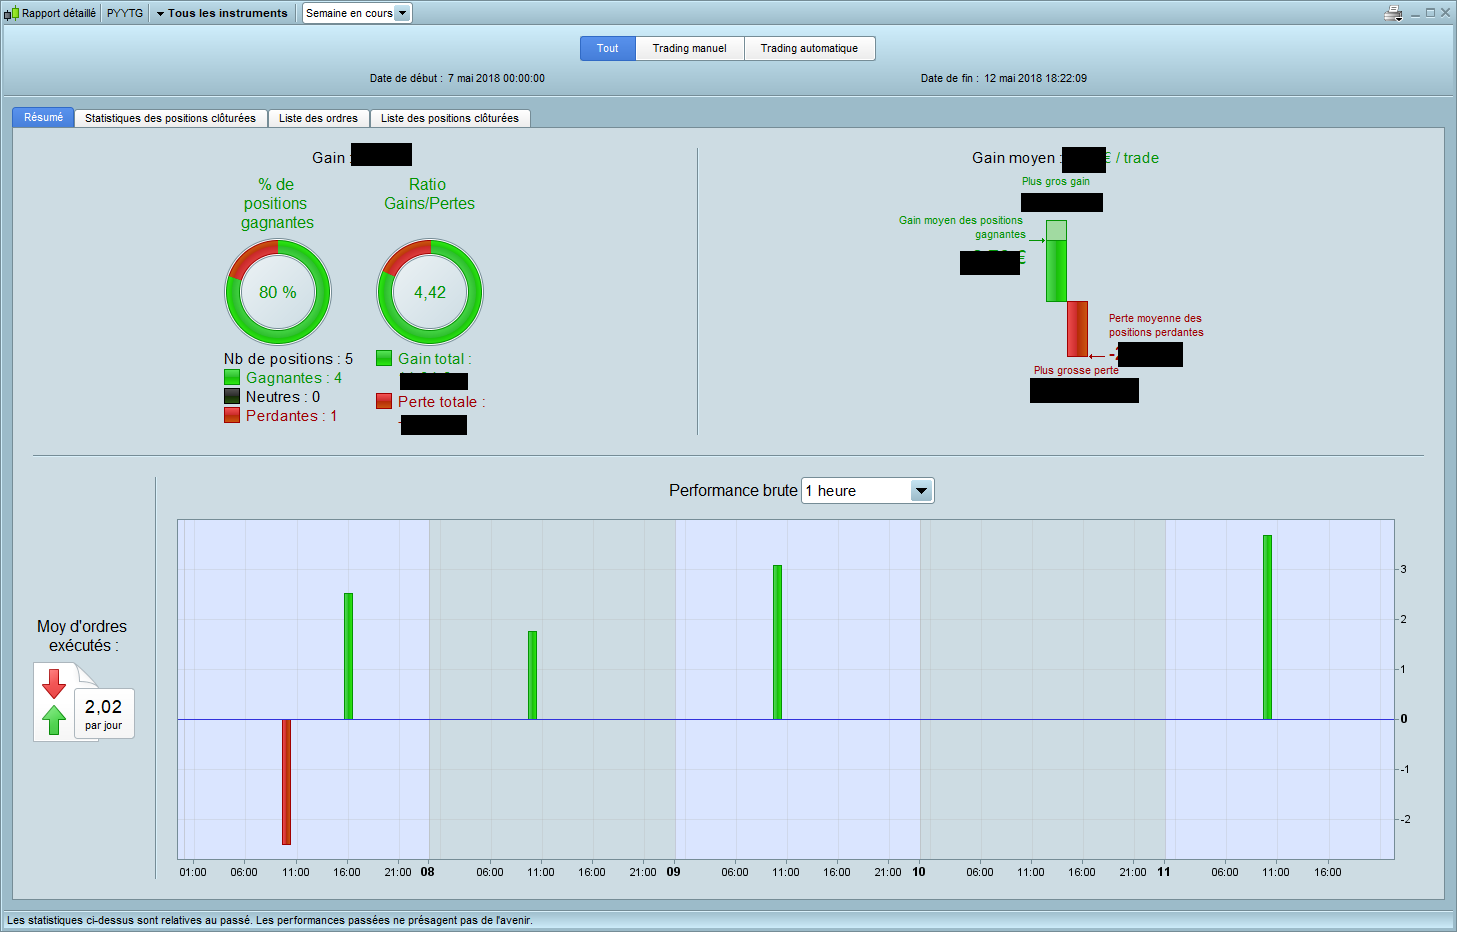Click the Plus grosse perte label
Image resolution: width=1457 pixels, height=932 pixels.
coord(1076,370)
